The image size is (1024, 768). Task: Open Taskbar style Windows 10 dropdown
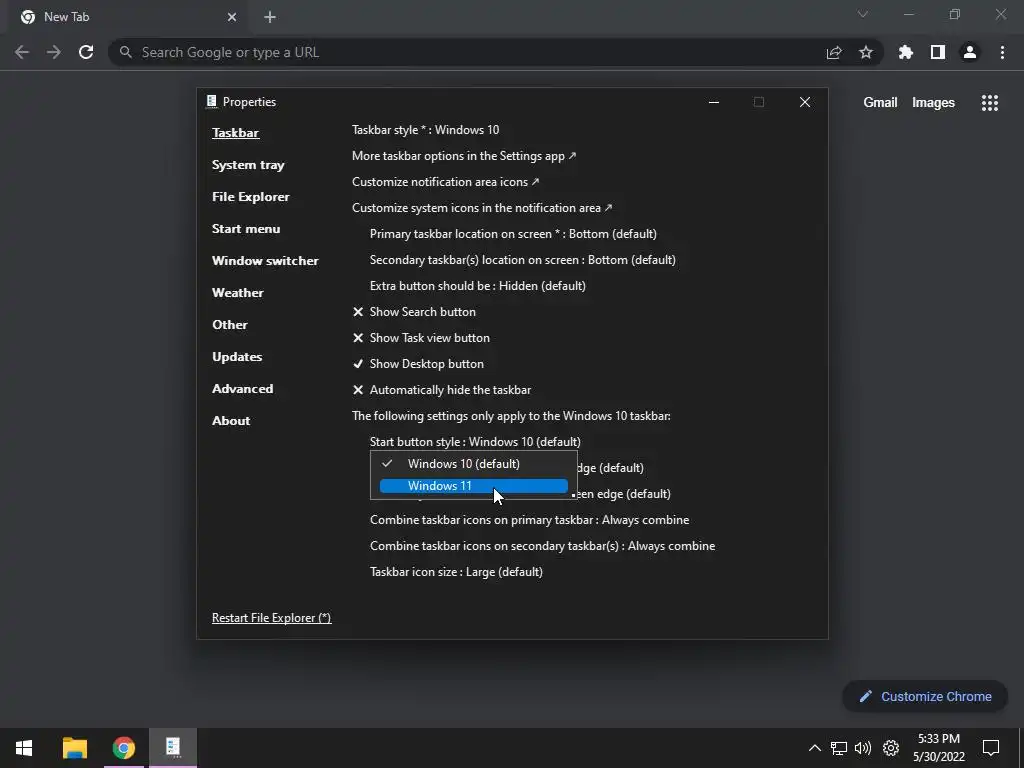coord(426,130)
